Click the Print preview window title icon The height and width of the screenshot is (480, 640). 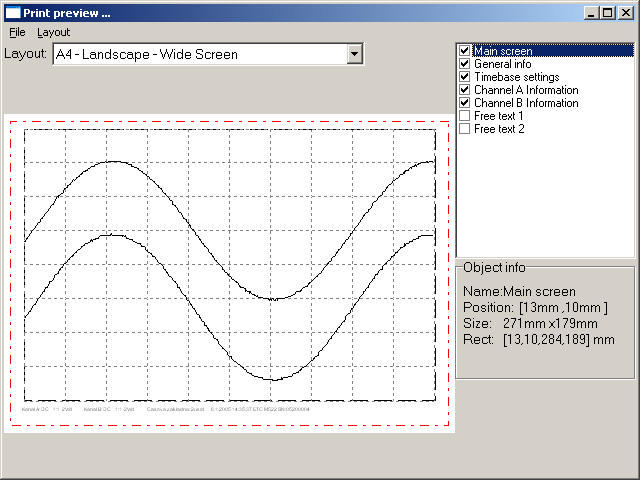(13, 13)
